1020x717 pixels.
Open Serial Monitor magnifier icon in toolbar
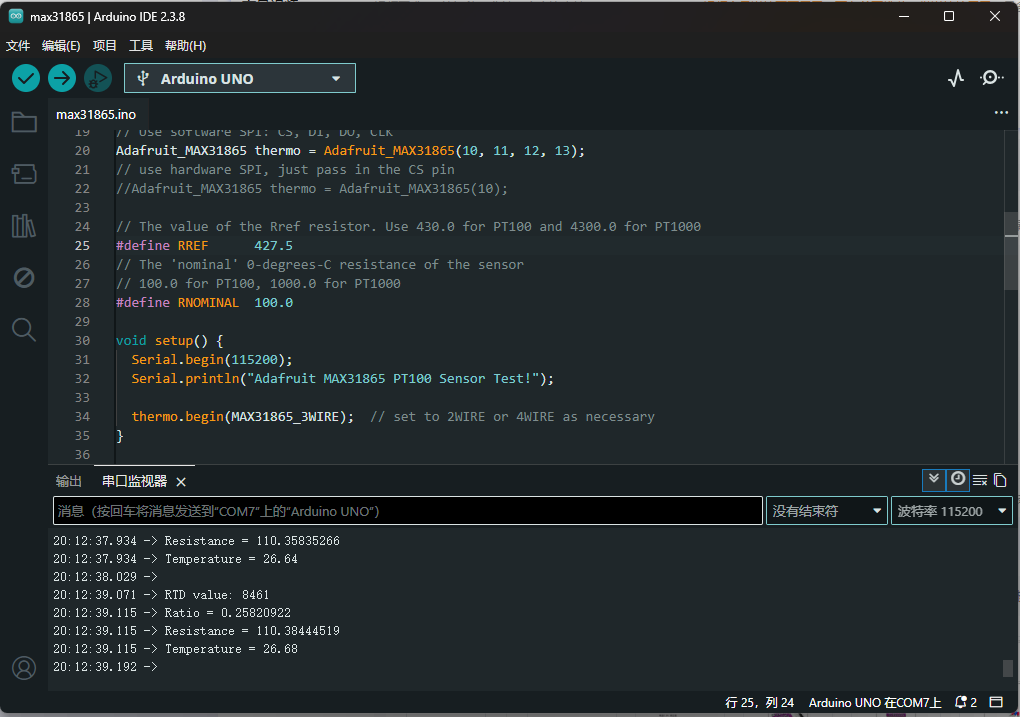[991, 78]
